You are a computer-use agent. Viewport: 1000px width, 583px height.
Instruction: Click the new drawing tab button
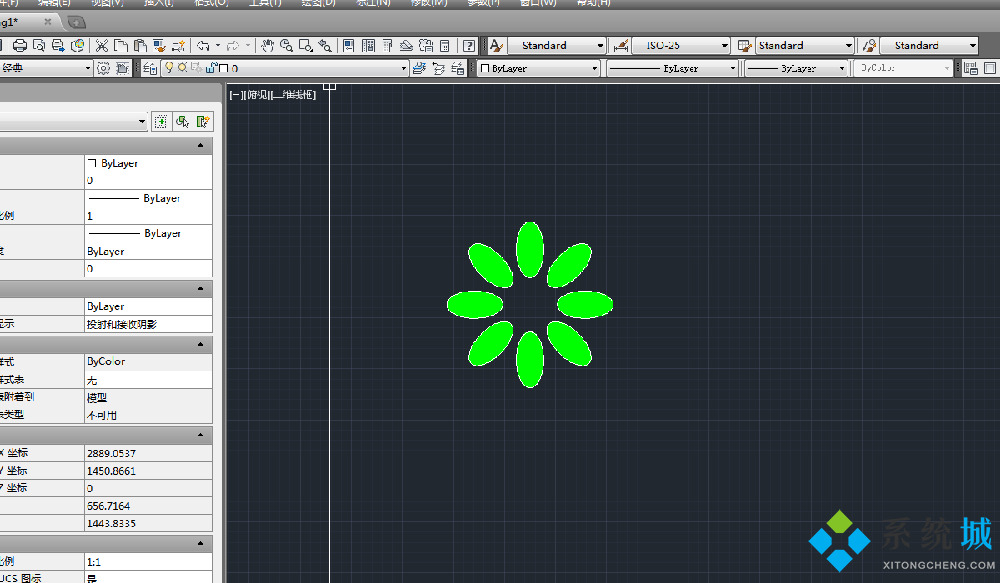(77, 21)
